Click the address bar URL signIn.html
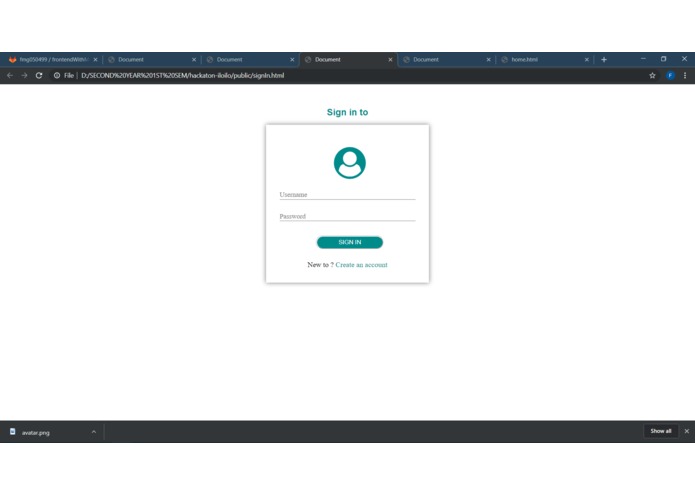The height and width of the screenshot is (494, 695). pos(183,76)
